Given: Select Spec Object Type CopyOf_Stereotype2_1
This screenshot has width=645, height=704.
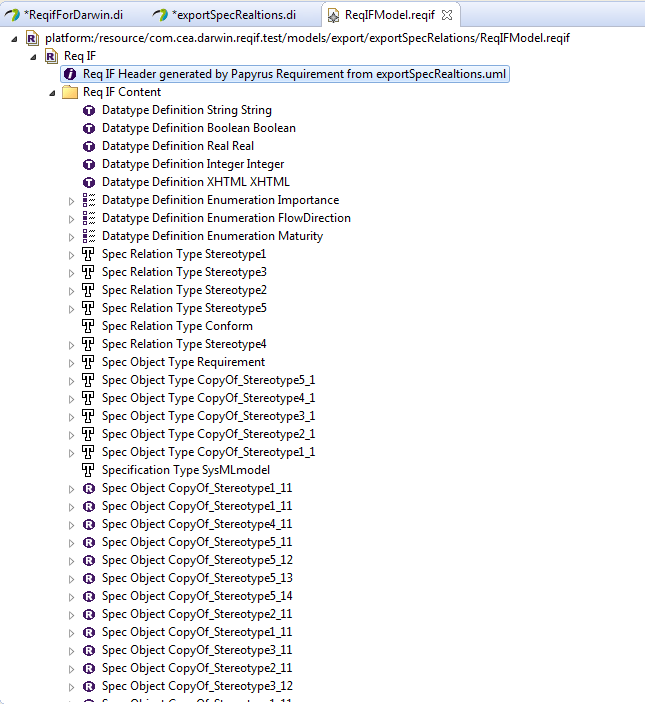Looking at the screenshot, I should pos(208,434).
